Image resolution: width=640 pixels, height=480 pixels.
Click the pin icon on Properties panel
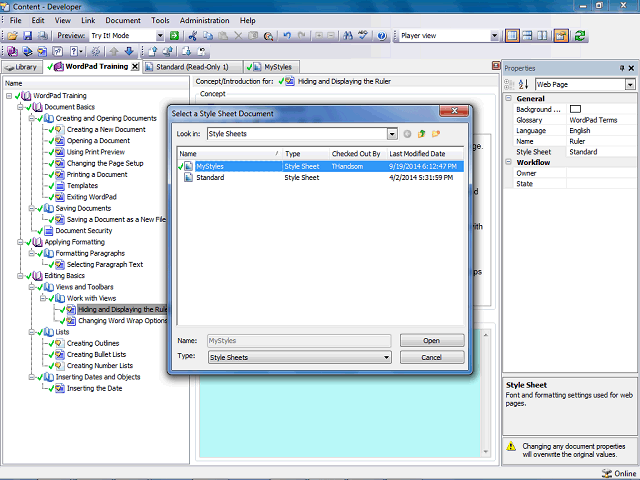[622, 68]
